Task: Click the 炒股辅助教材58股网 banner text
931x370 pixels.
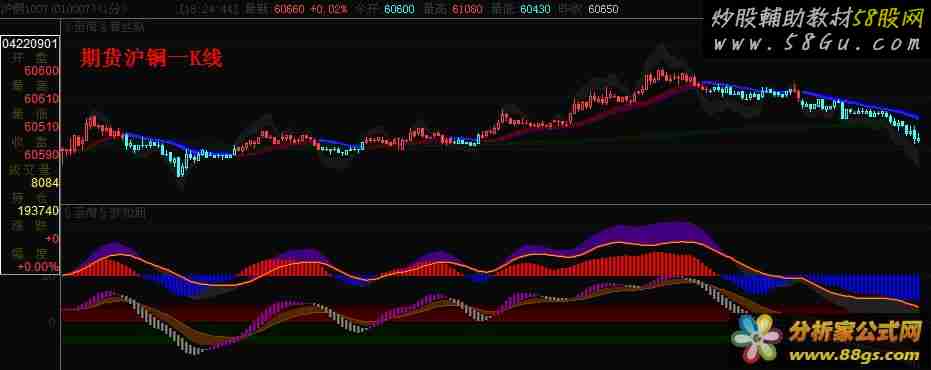Action: pyautogui.click(x=816, y=20)
